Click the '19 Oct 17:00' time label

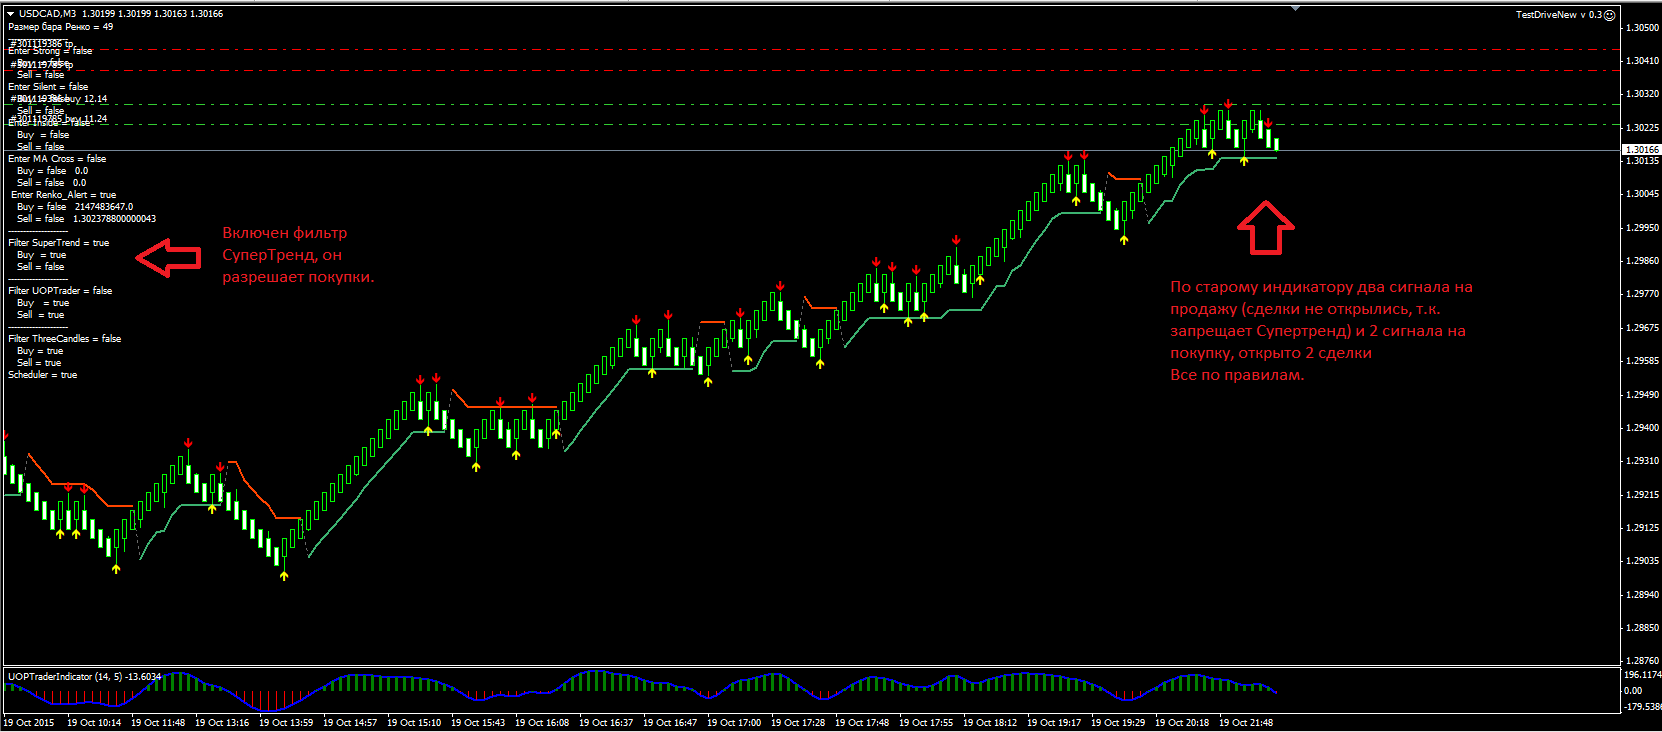tap(734, 723)
